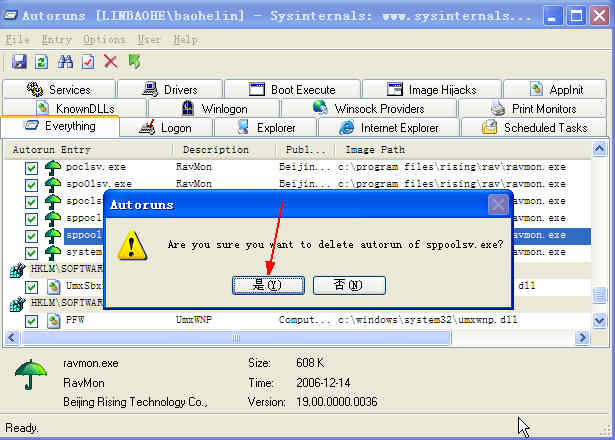Select the PFW entry row
Viewport: 615px width, 440px height.
pyautogui.click(x=298, y=320)
